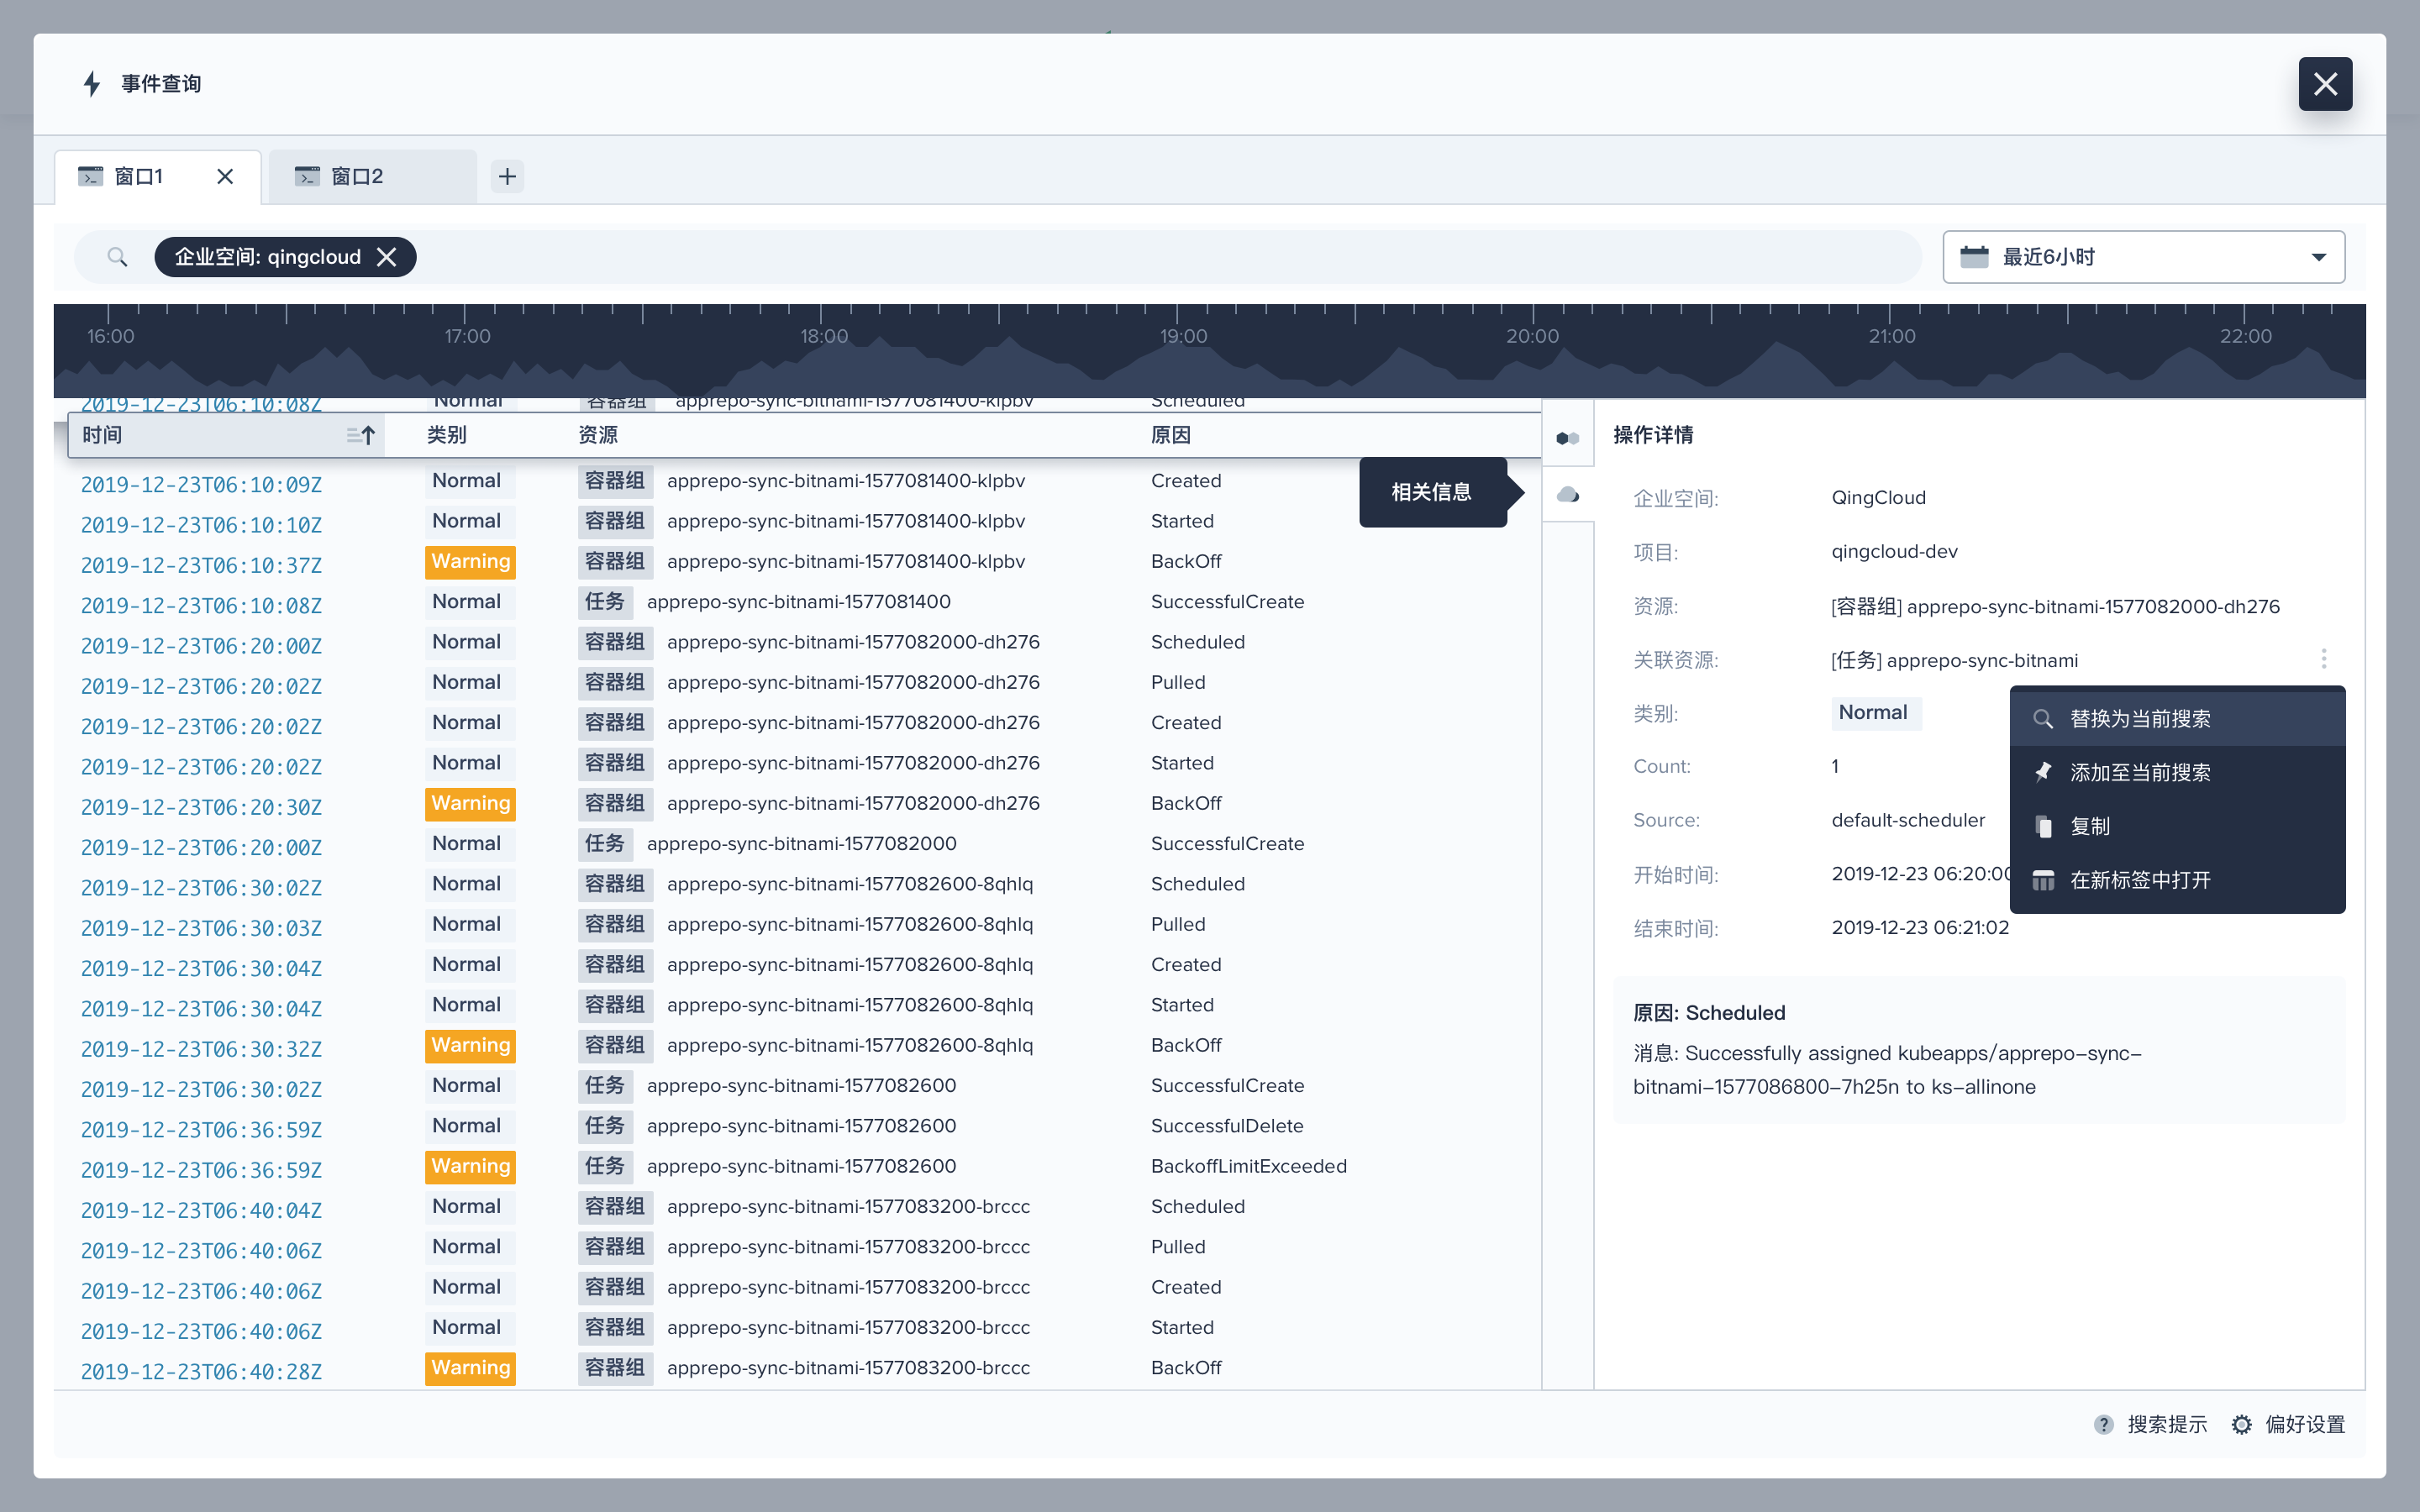Choose 添加至当前搜索 from context menu
Image resolution: width=2420 pixels, height=1512 pixels.
2139,772
